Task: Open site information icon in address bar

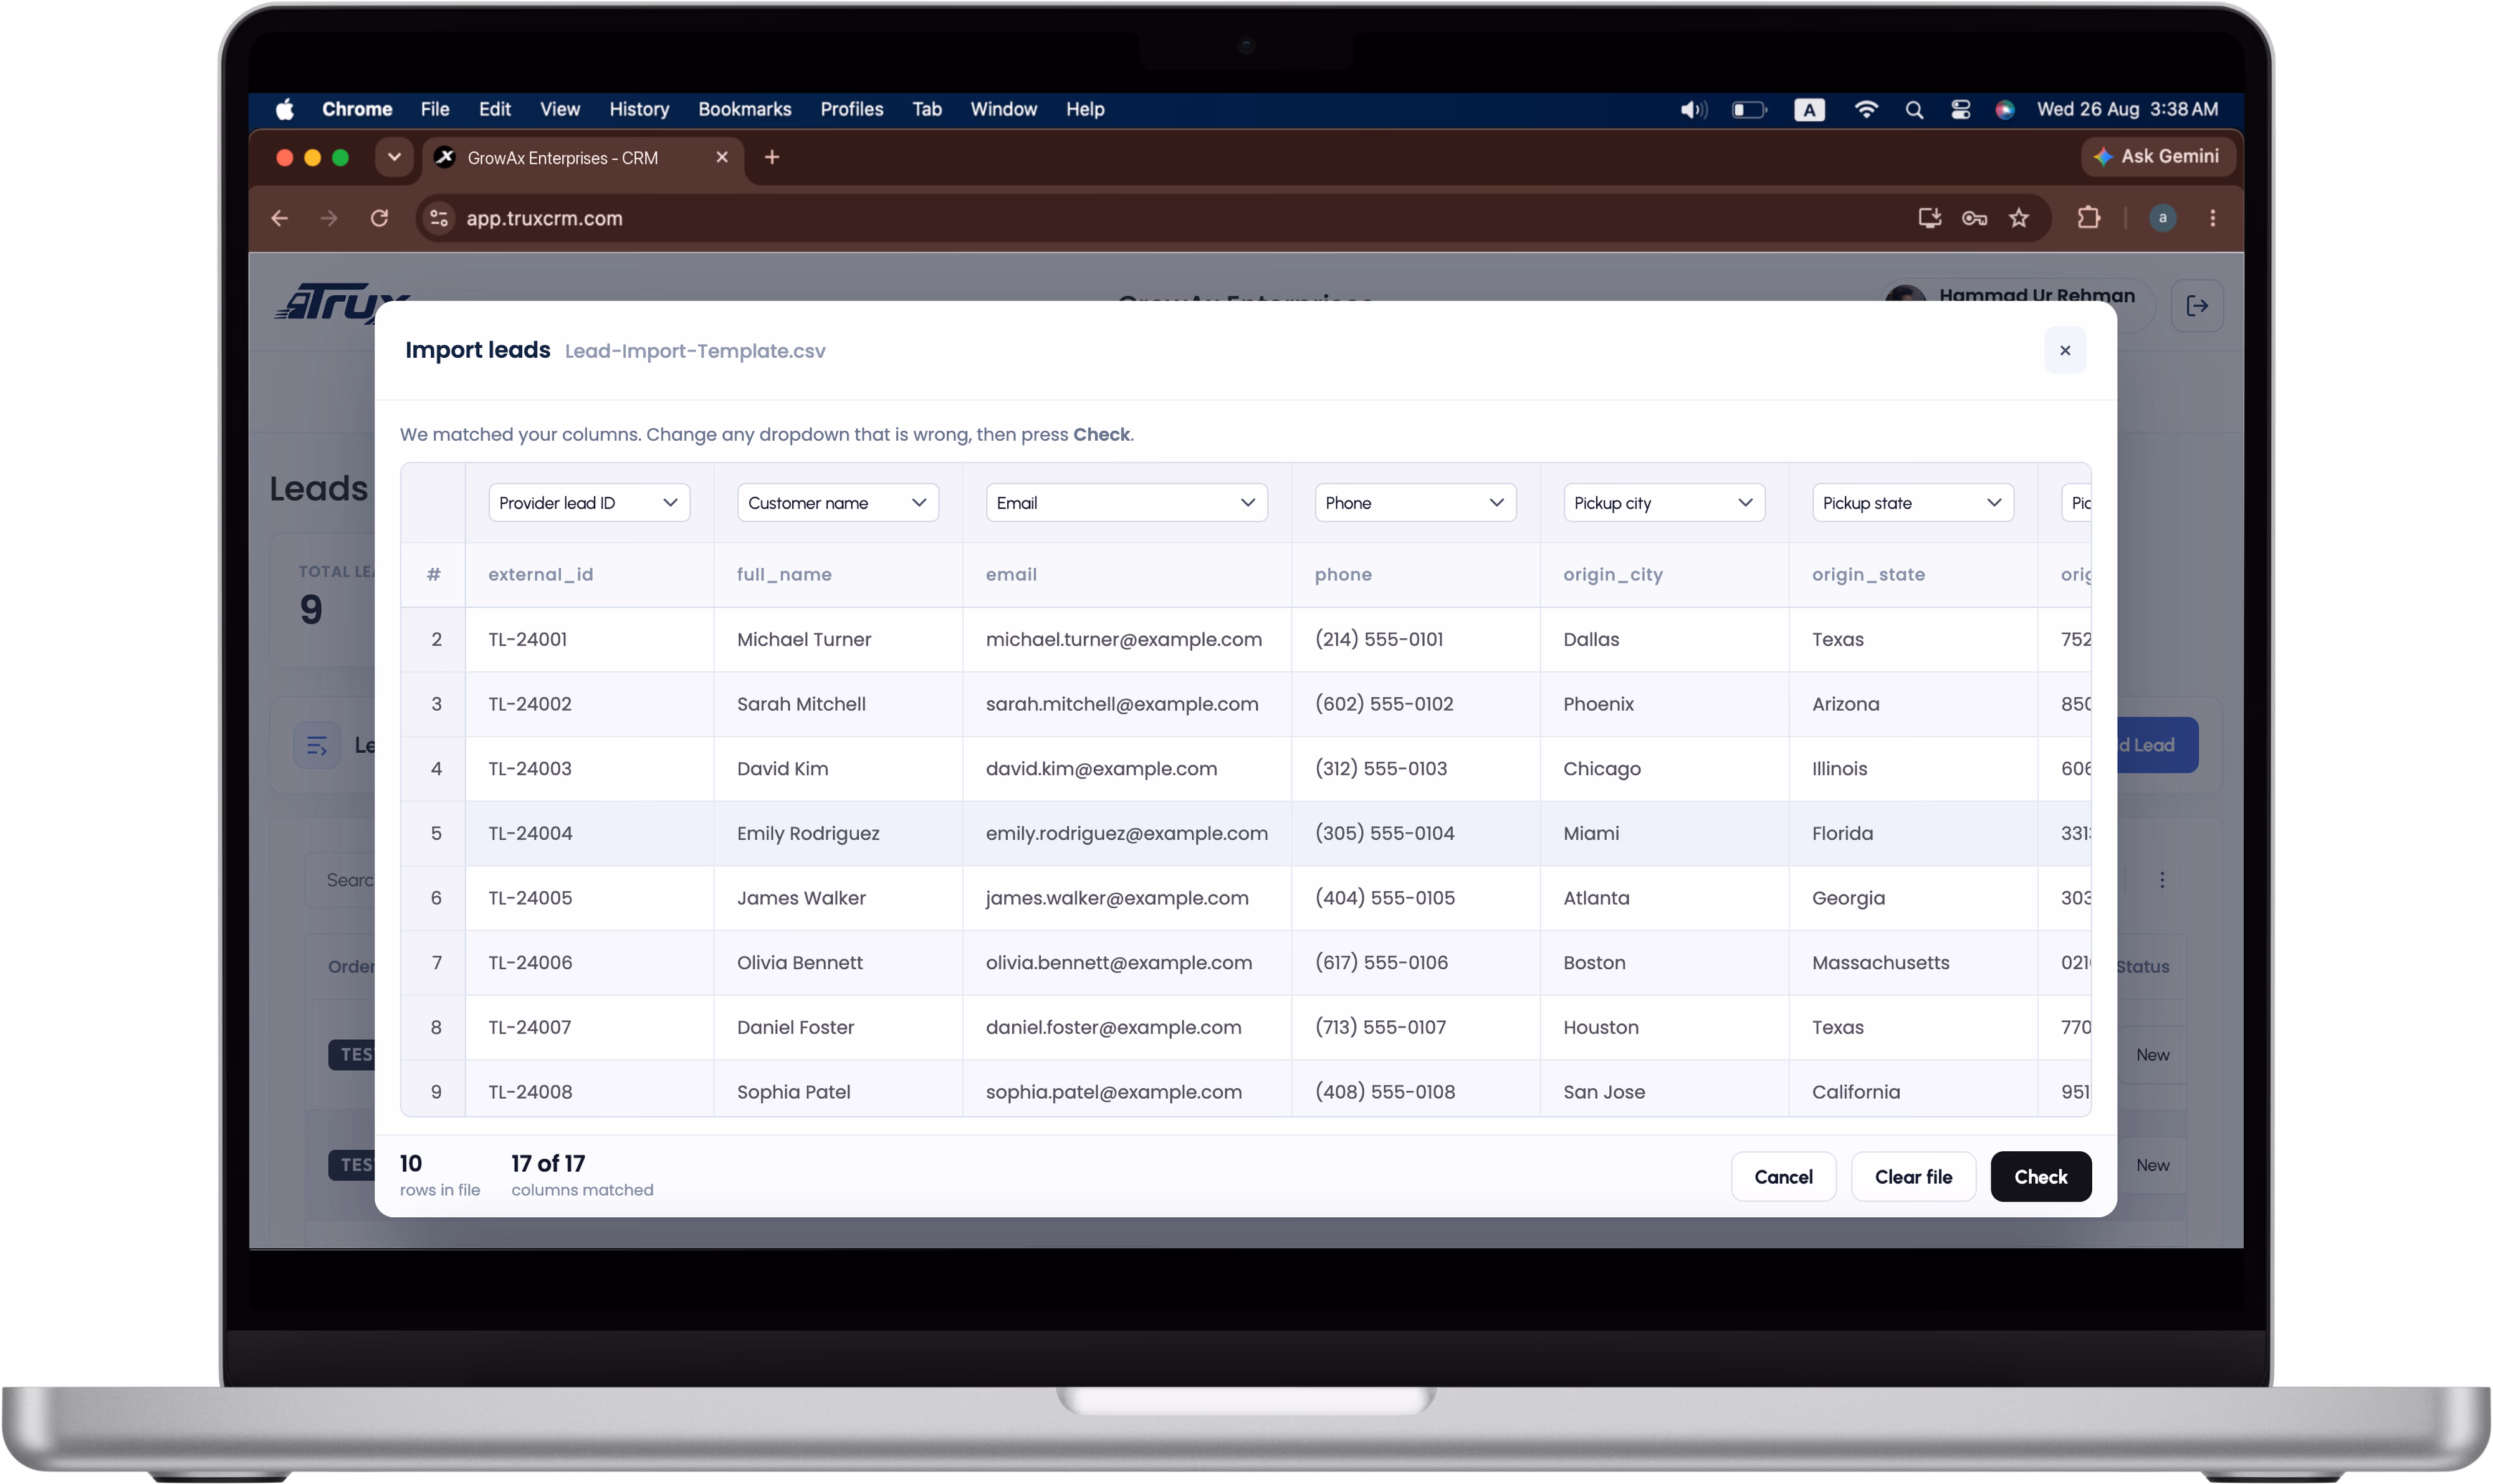Action: pyautogui.click(x=439, y=218)
